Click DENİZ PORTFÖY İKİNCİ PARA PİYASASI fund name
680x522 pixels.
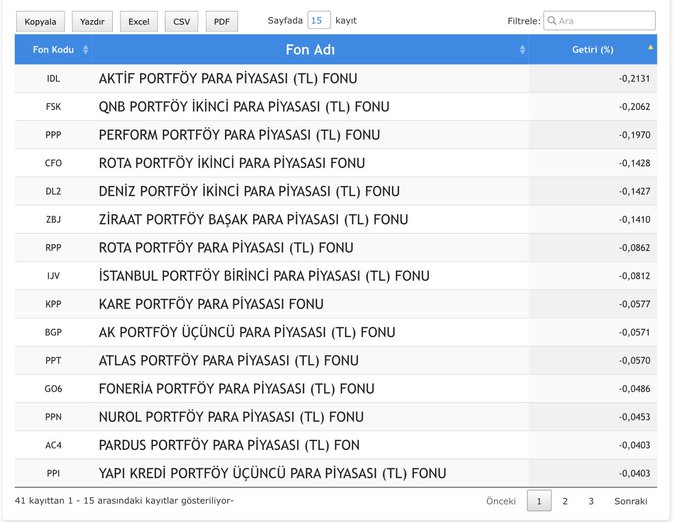coord(249,191)
